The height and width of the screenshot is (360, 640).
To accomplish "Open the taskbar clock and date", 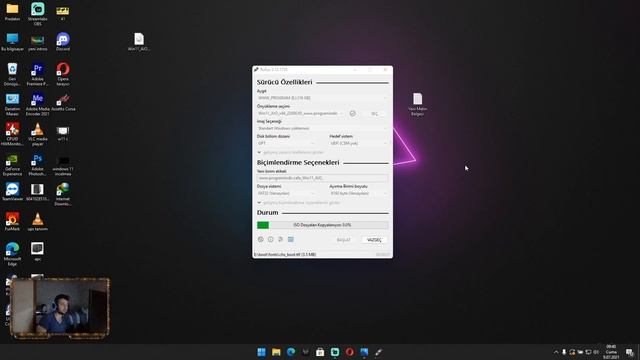I will click(x=611, y=352).
